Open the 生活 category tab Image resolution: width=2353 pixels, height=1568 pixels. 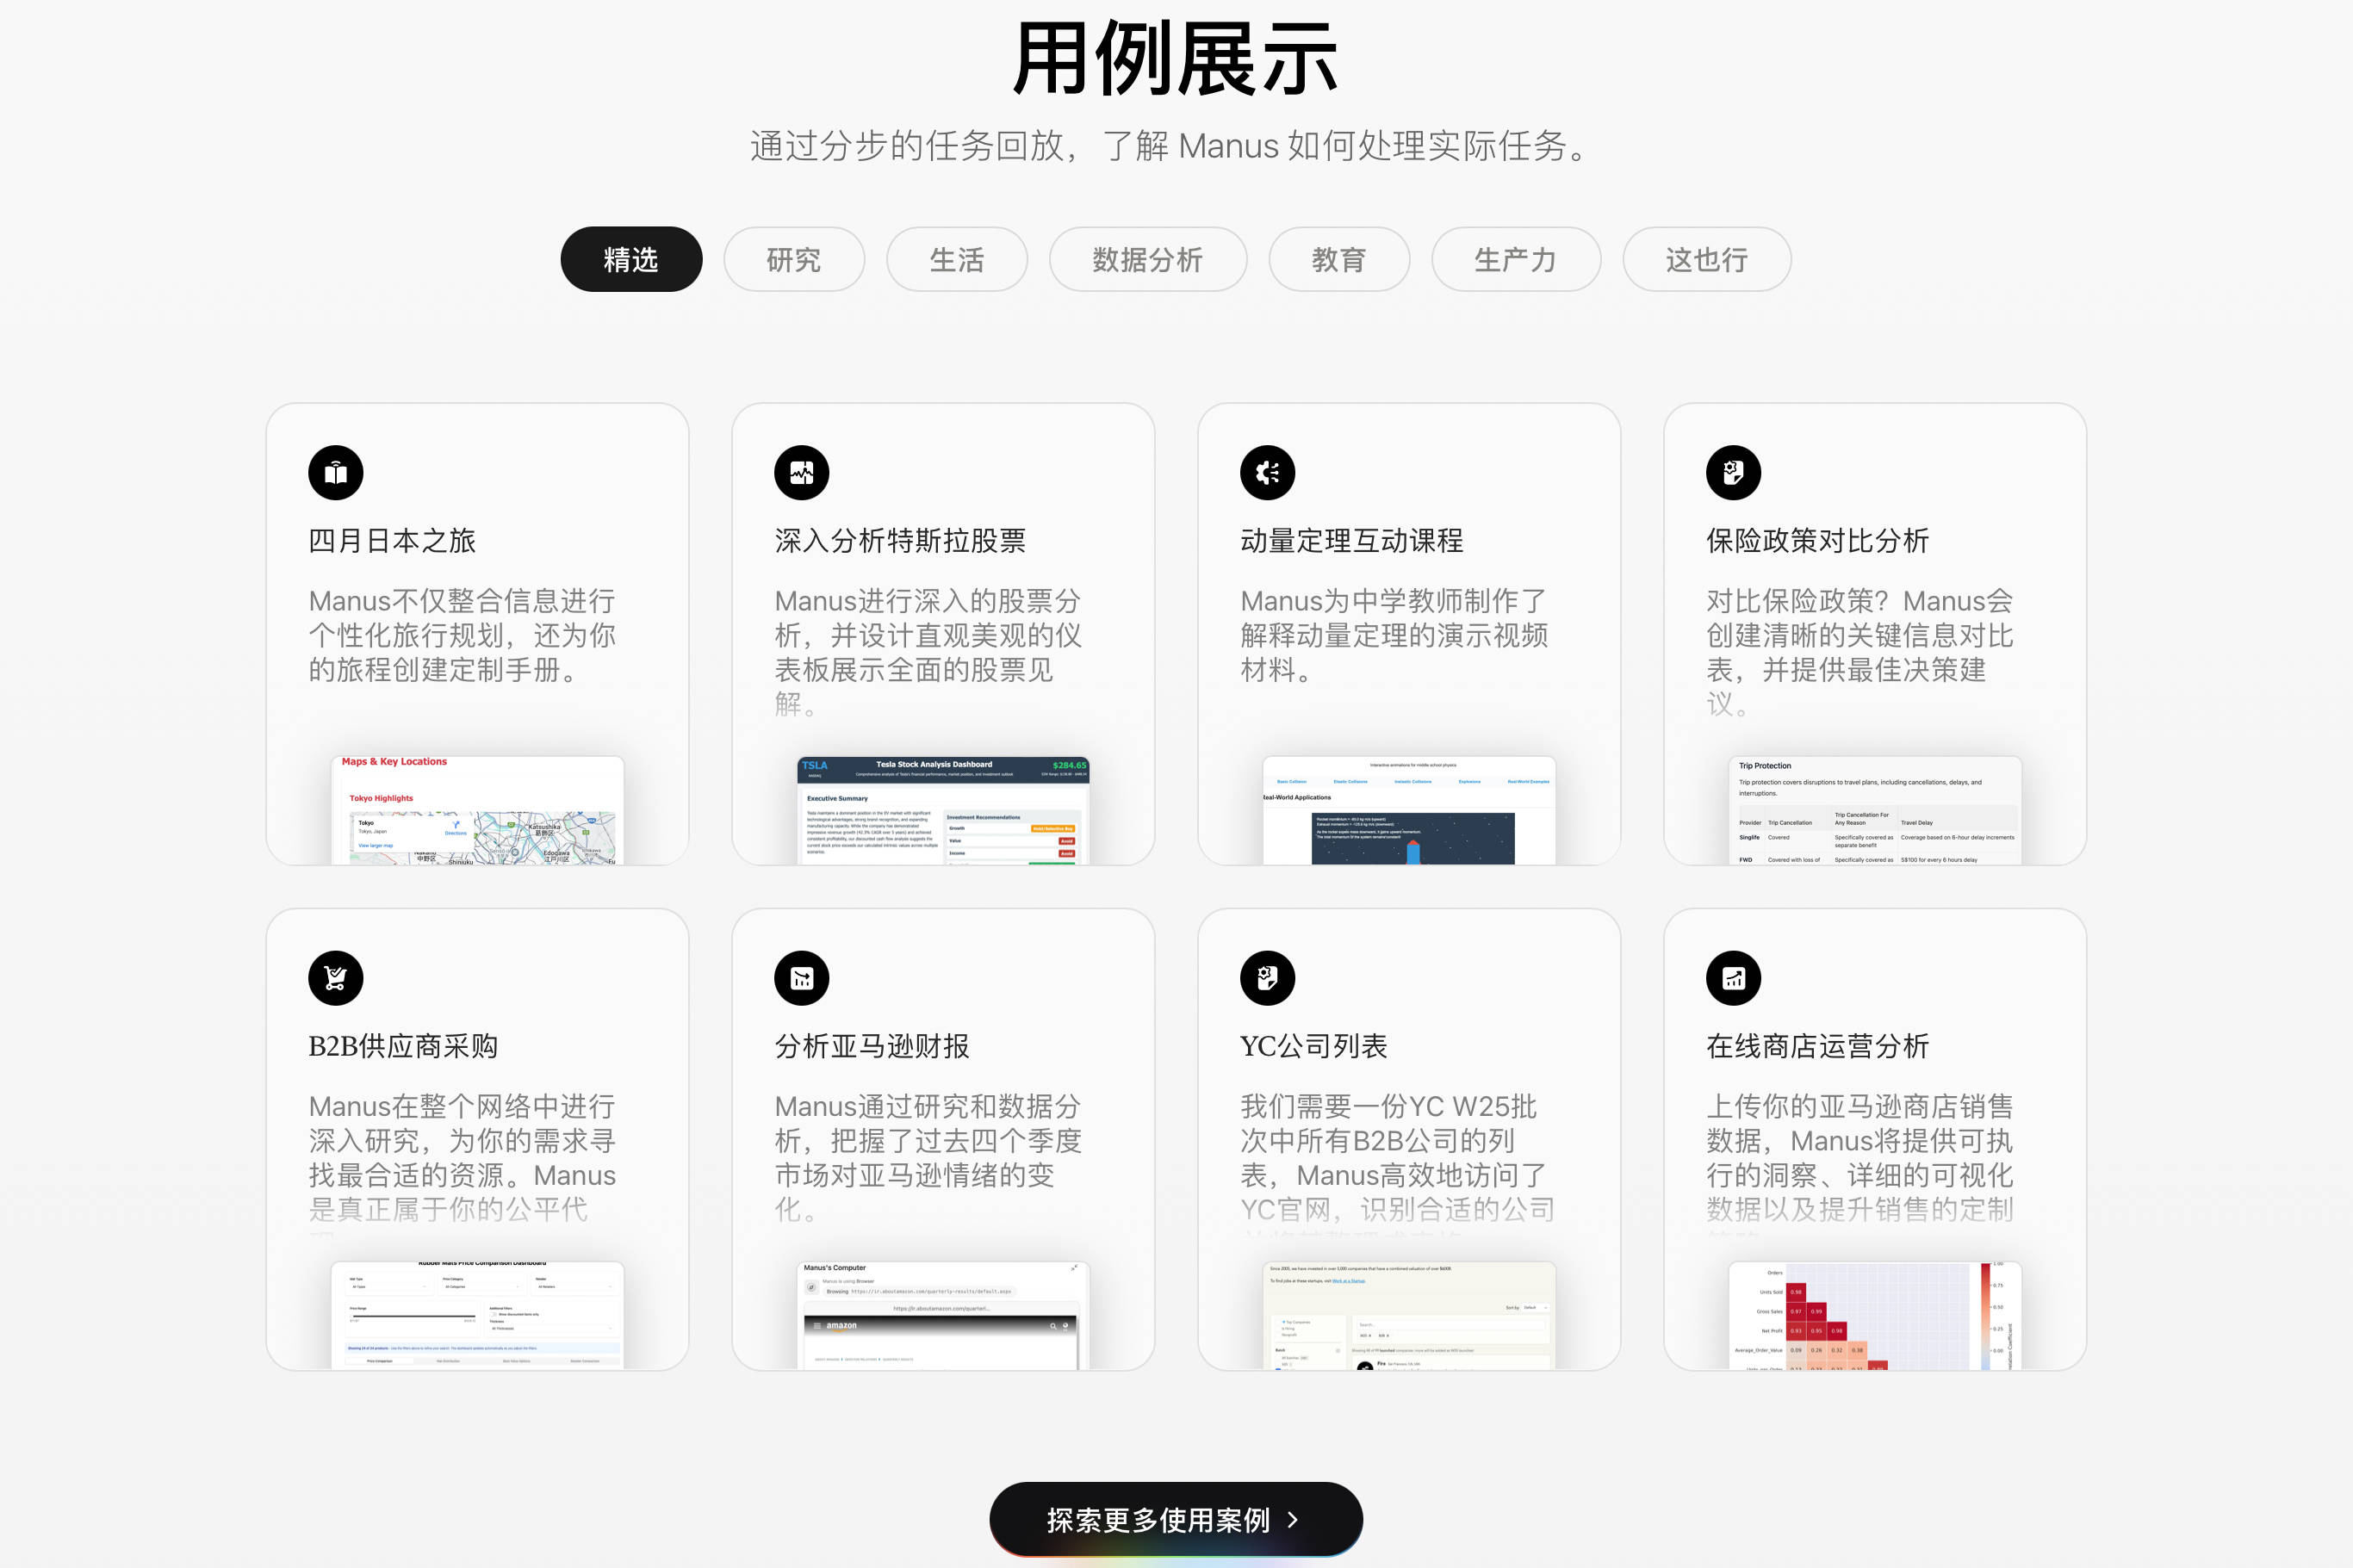click(957, 259)
